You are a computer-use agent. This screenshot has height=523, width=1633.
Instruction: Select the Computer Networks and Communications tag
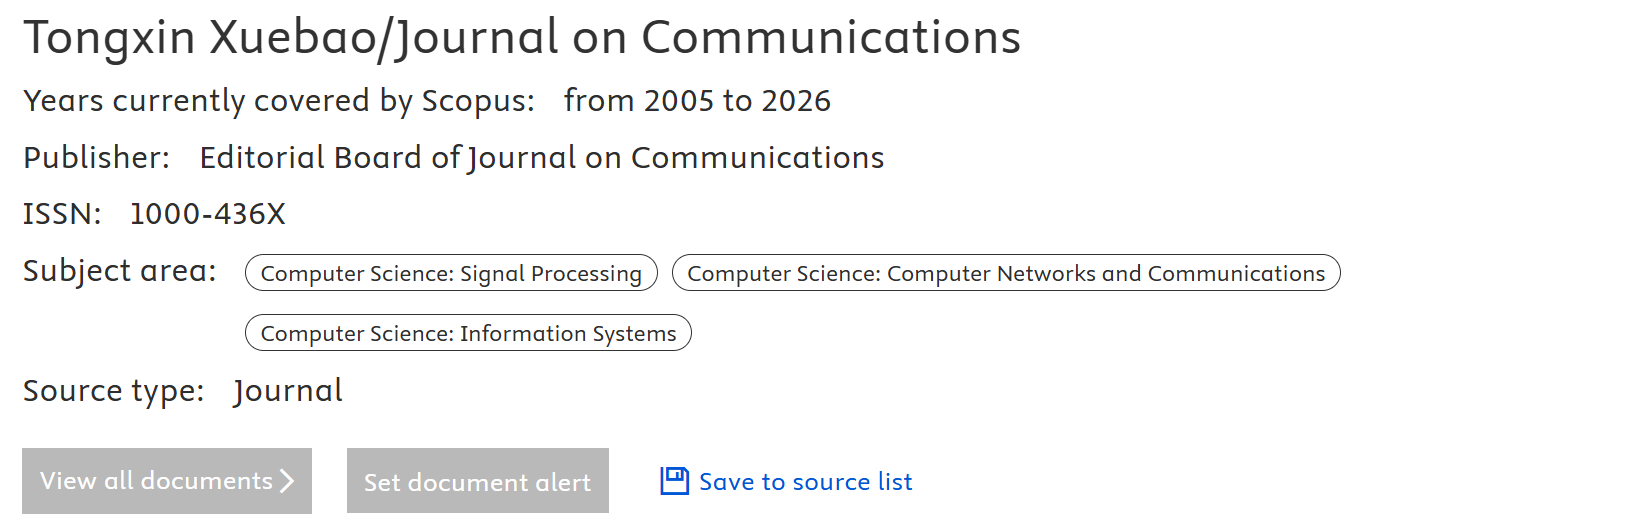[1005, 273]
